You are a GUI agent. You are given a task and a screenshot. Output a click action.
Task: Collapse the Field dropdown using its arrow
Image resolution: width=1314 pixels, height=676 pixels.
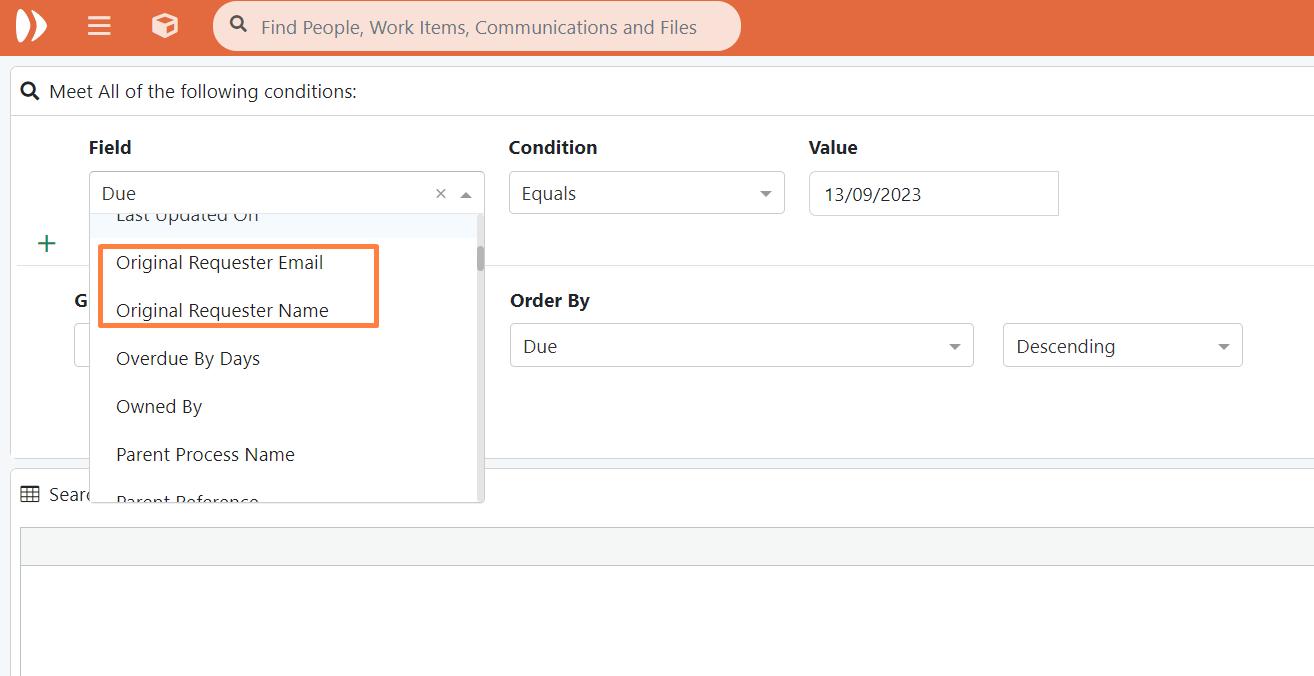[x=466, y=194]
